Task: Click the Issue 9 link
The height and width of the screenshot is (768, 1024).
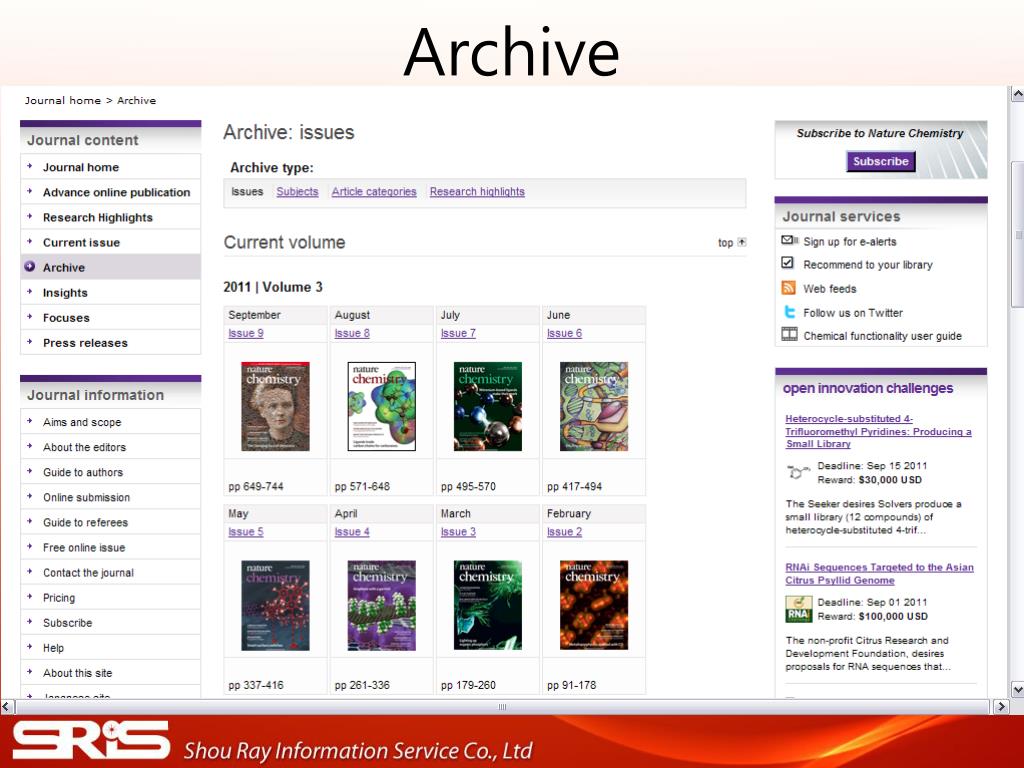Action: 246,333
